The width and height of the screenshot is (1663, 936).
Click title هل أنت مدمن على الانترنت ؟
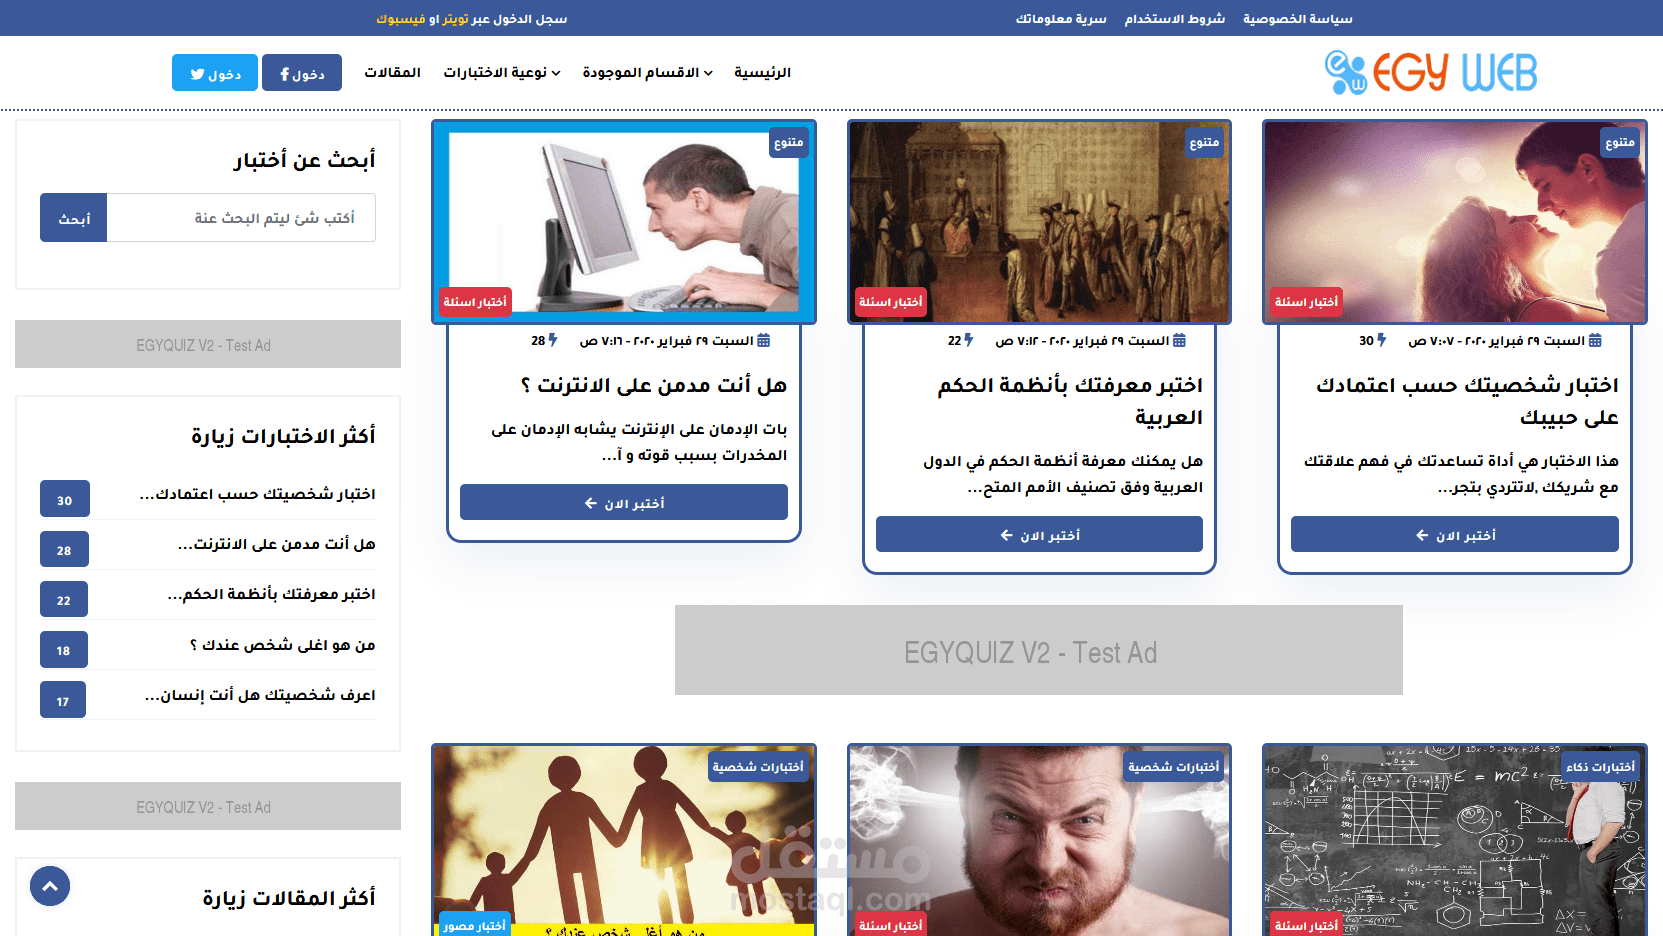pos(654,384)
